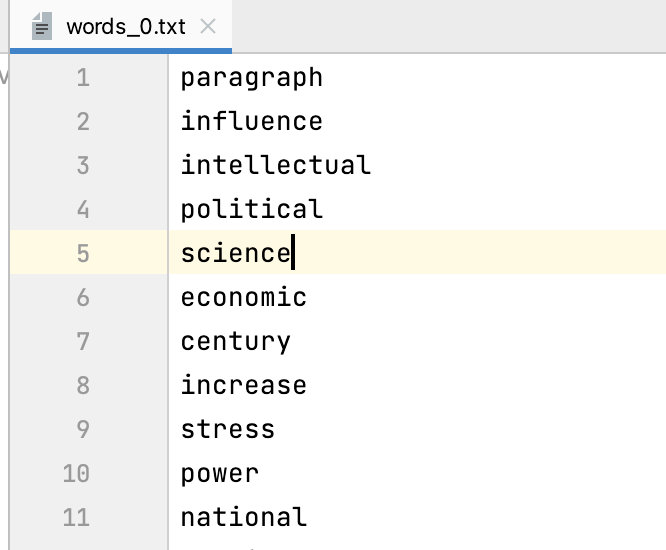Place cursor on the word "influence"
666x550 pixels.
pyautogui.click(x=251, y=122)
